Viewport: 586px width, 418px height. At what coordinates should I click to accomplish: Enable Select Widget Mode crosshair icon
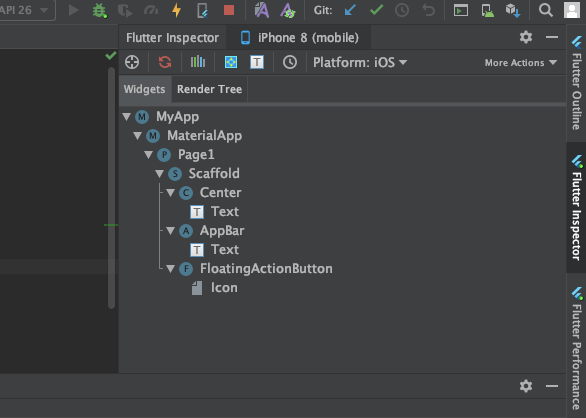132,62
